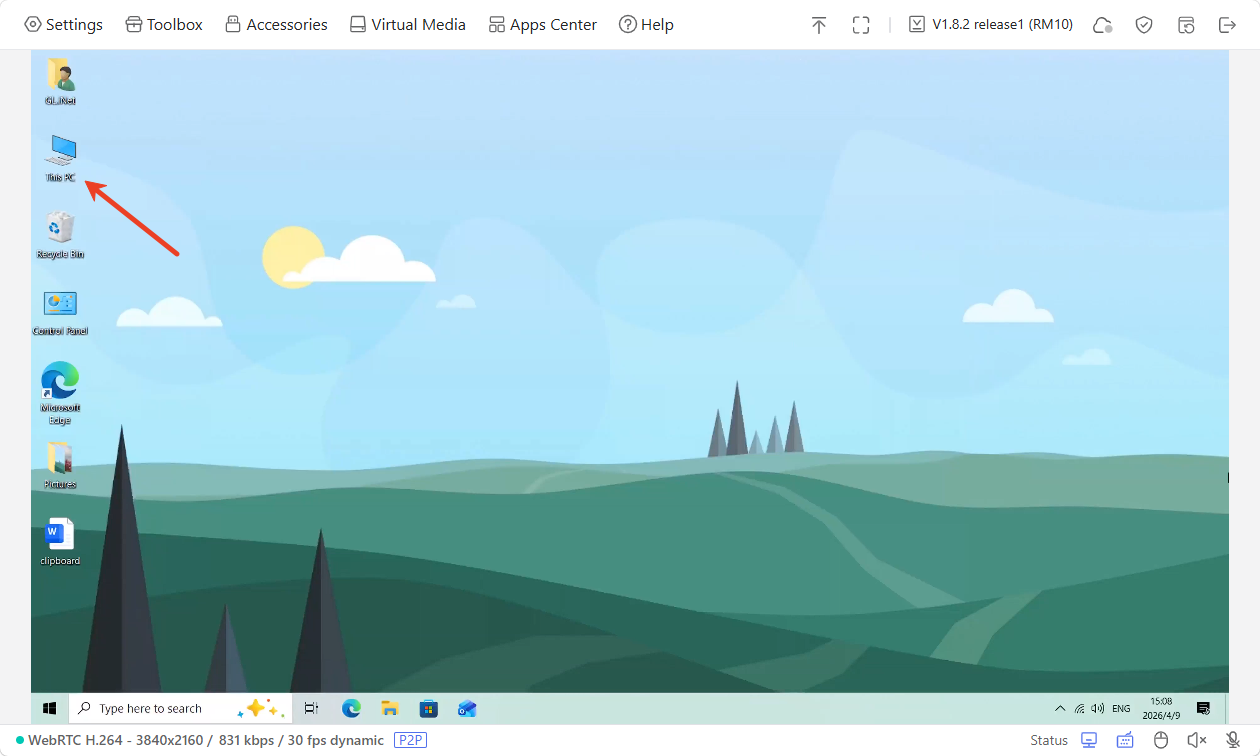Click the keyboard status icon
The width and height of the screenshot is (1260, 756).
click(x=1125, y=740)
